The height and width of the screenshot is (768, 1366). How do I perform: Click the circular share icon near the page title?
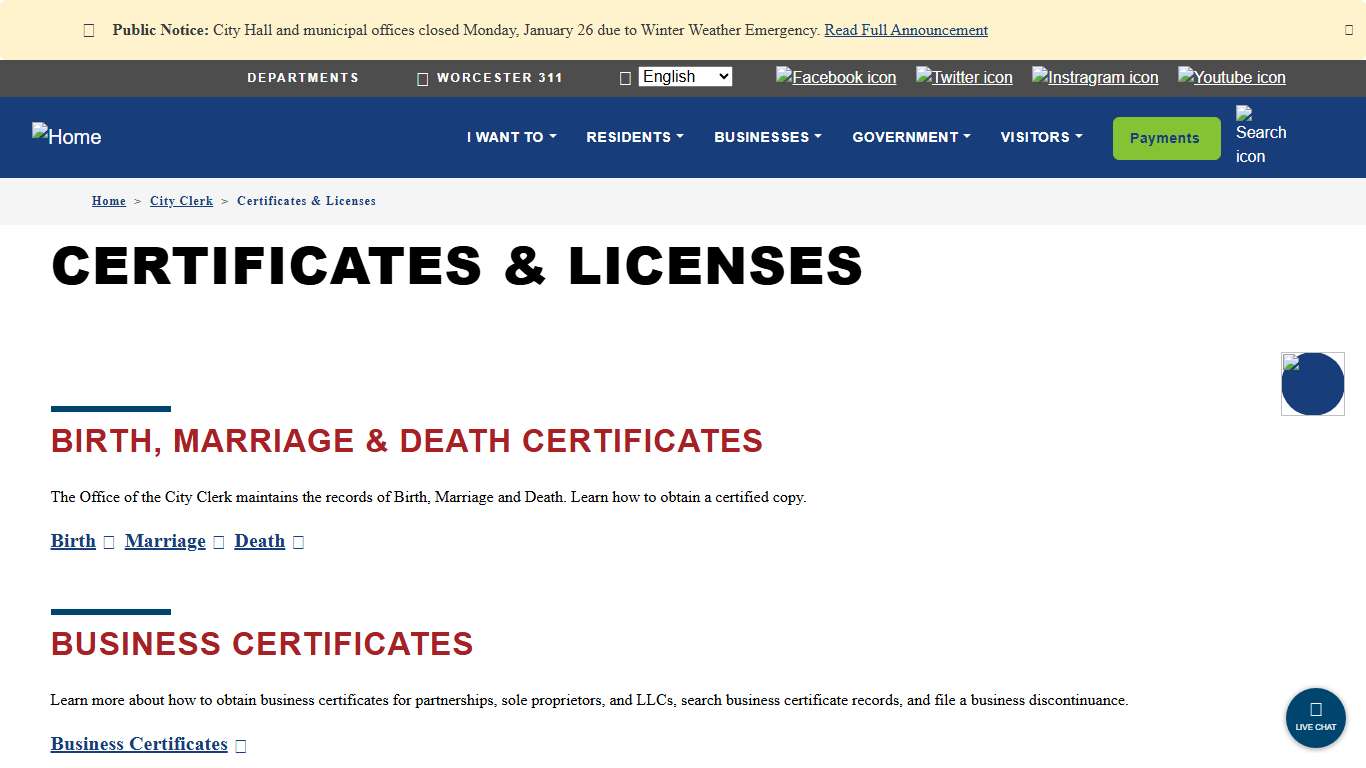[1312, 384]
